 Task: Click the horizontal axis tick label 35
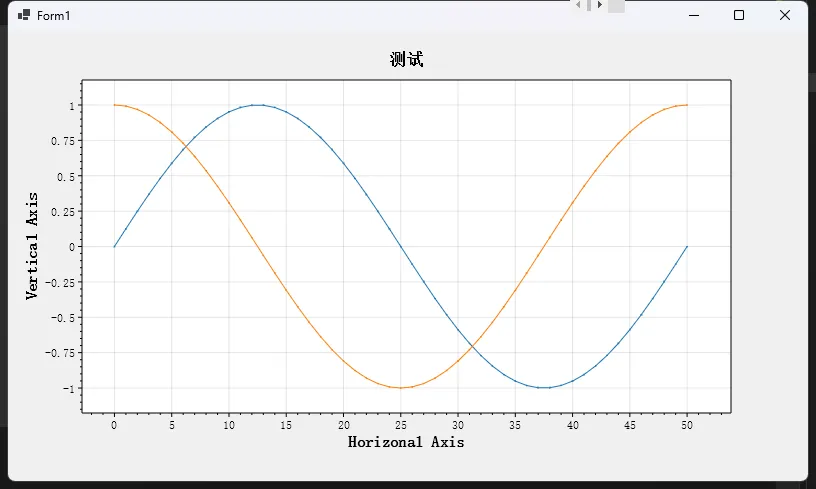point(515,425)
